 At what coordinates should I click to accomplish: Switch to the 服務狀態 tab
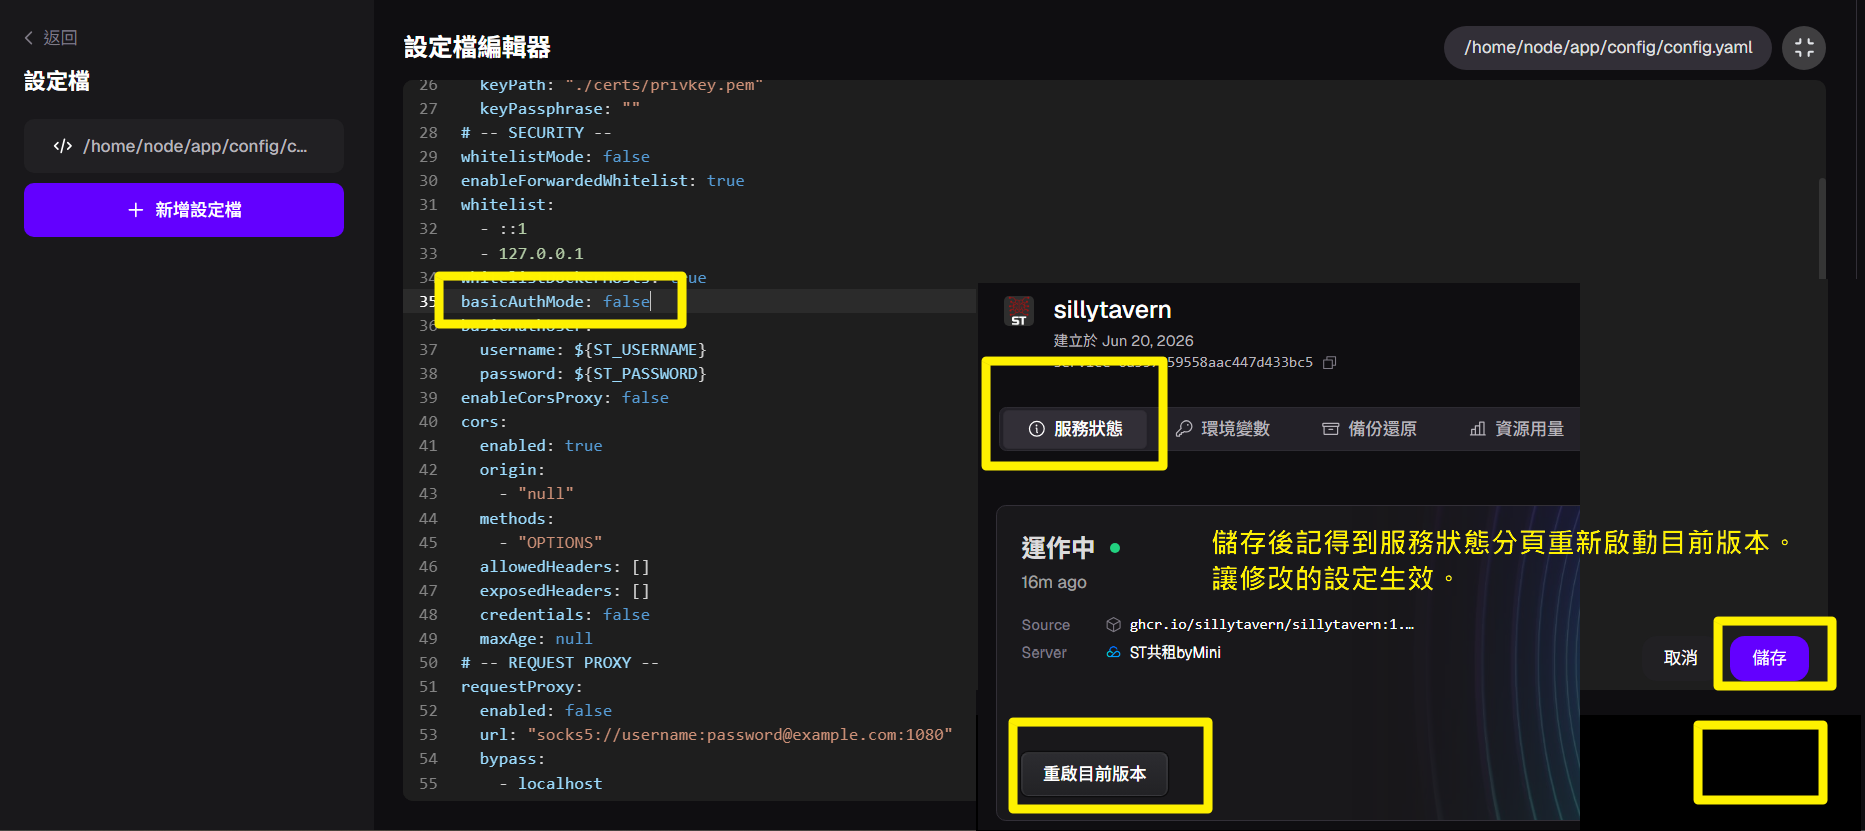(1075, 429)
